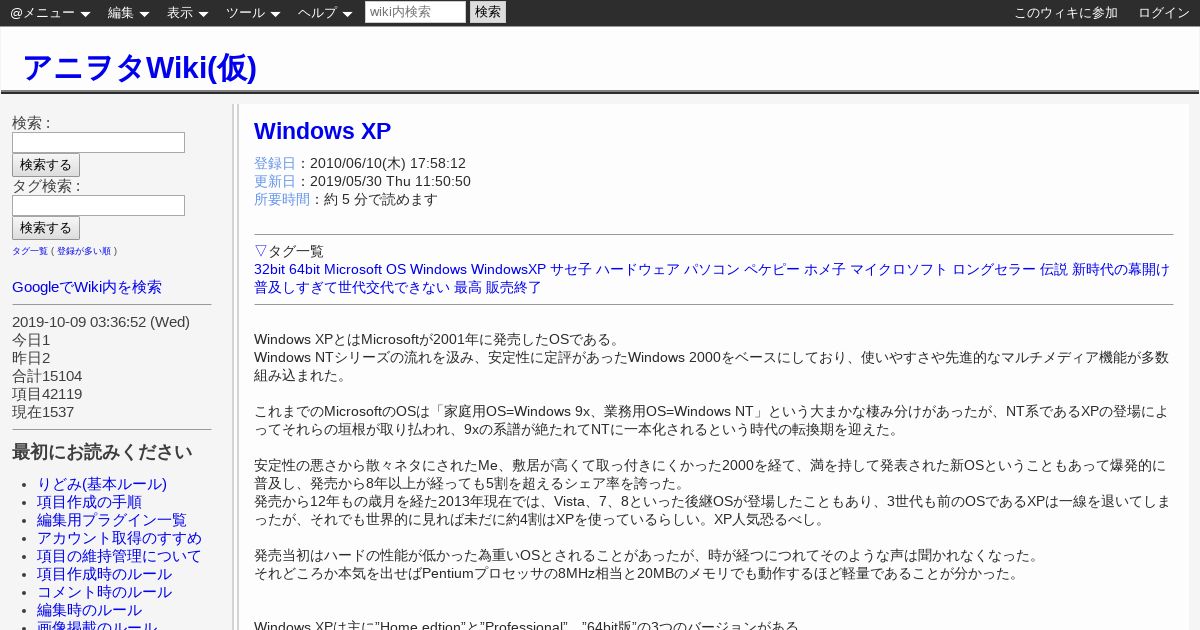
Task: Open GoogleでWiki内を検索 link
Action: pos(87,287)
